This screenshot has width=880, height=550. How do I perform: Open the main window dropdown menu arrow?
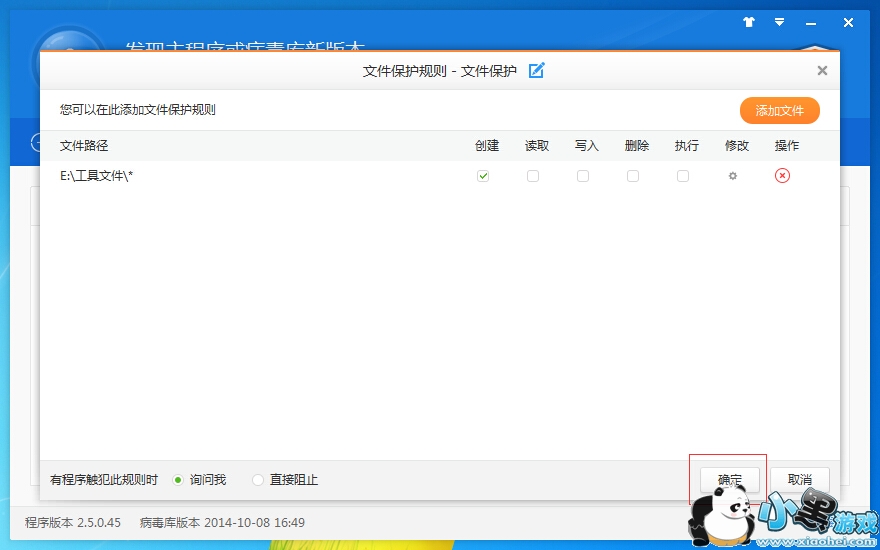point(780,22)
